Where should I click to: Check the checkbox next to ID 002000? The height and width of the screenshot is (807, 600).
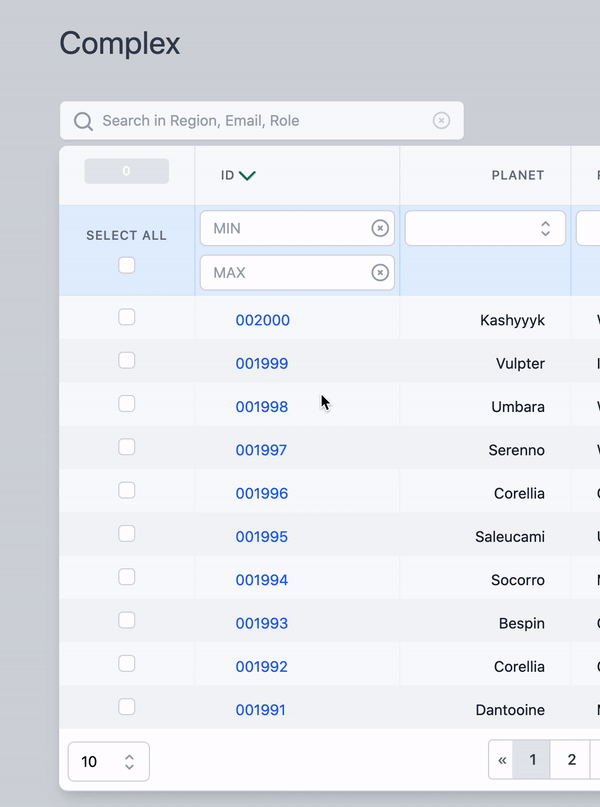pos(126,317)
